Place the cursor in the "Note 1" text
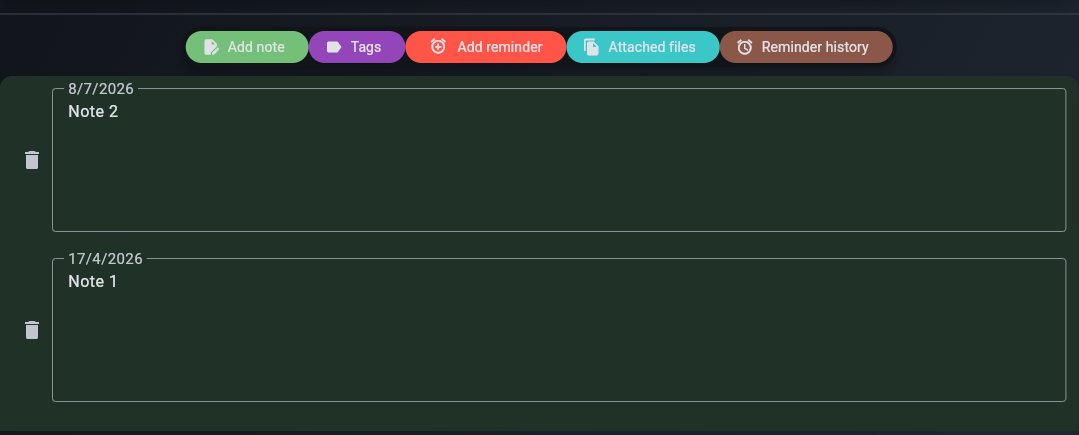 pyautogui.click(x=93, y=282)
